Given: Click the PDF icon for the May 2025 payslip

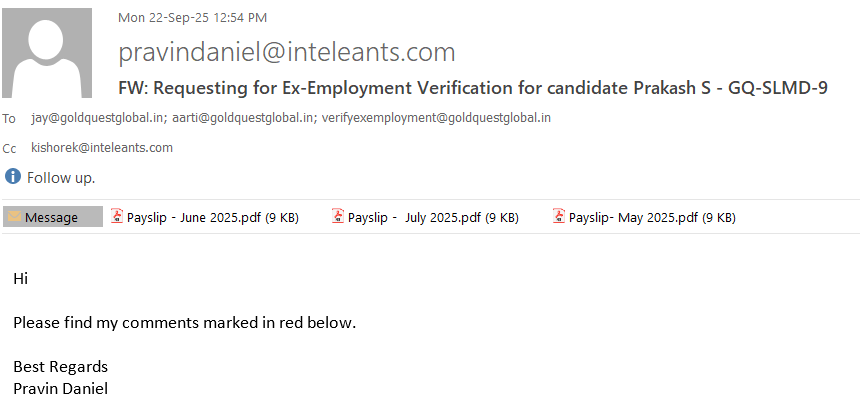Looking at the screenshot, I should 560,217.
